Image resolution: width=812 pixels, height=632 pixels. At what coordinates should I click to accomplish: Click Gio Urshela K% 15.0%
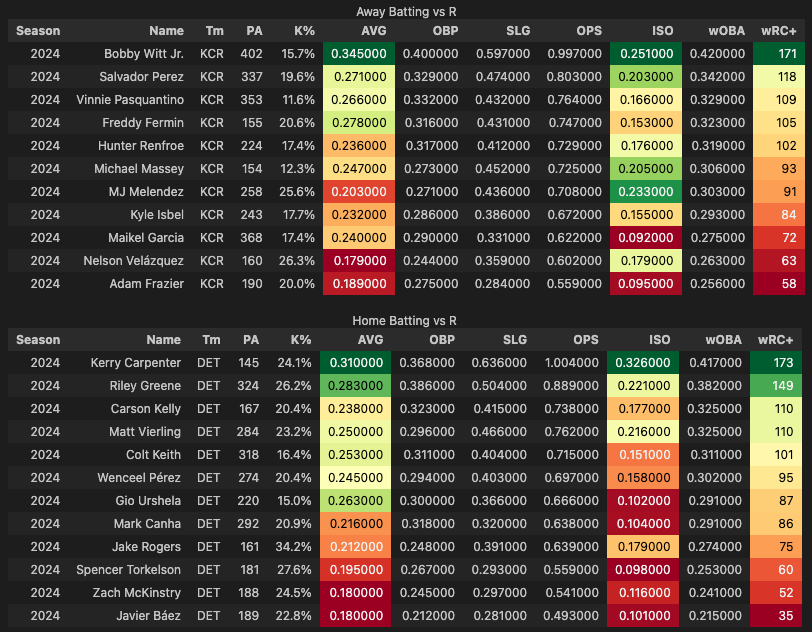tap(294, 501)
